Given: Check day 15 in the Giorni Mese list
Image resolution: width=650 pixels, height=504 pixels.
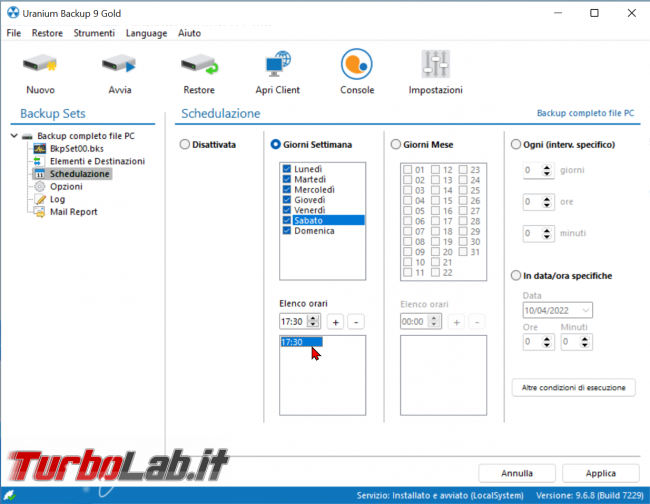Looking at the screenshot, I should click(x=435, y=201).
